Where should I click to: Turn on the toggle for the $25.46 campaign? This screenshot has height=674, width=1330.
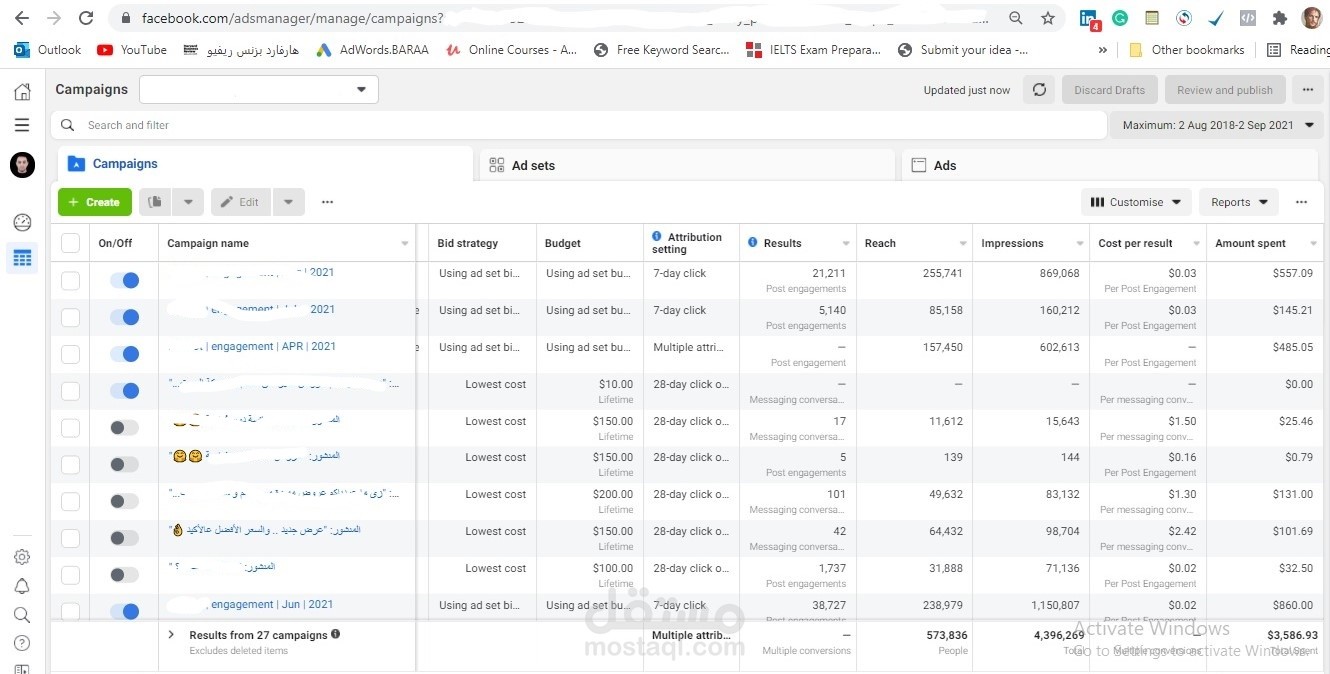point(124,428)
